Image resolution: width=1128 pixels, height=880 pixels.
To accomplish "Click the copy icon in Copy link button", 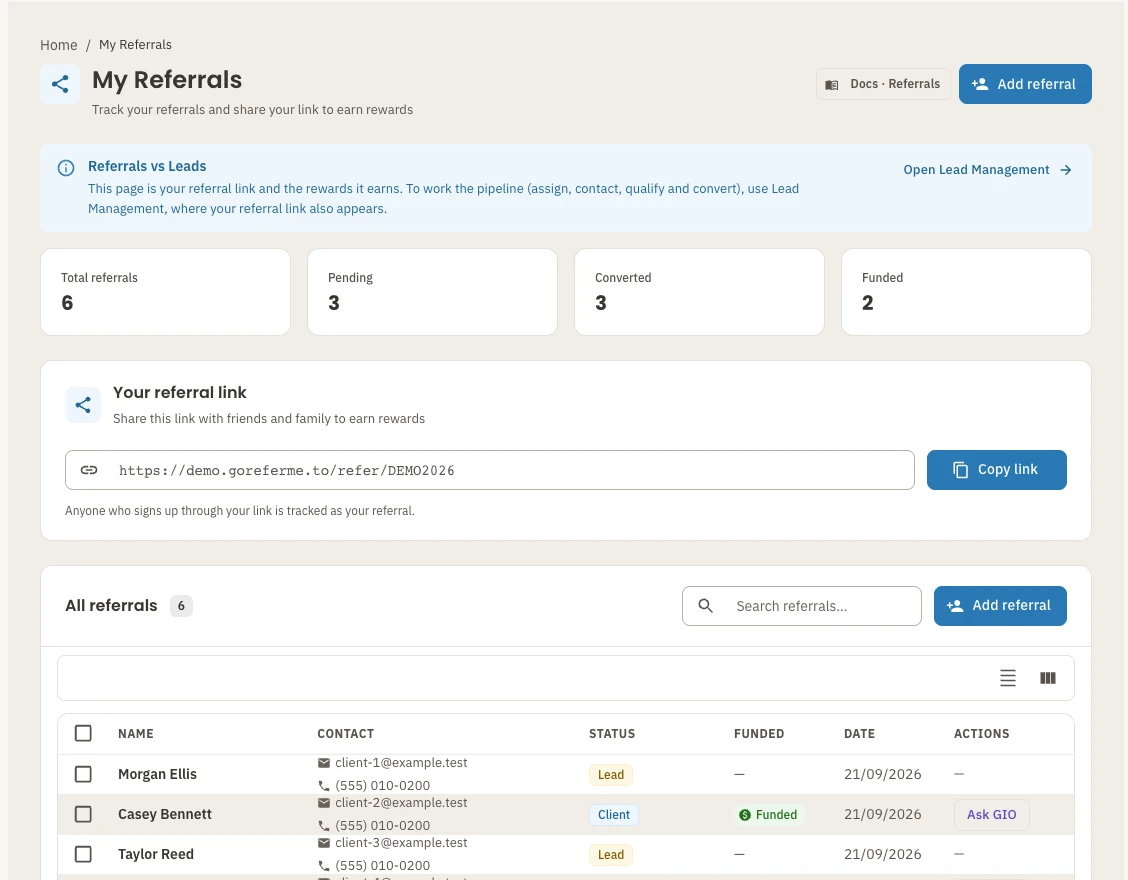I will click(x=960, y=470).
